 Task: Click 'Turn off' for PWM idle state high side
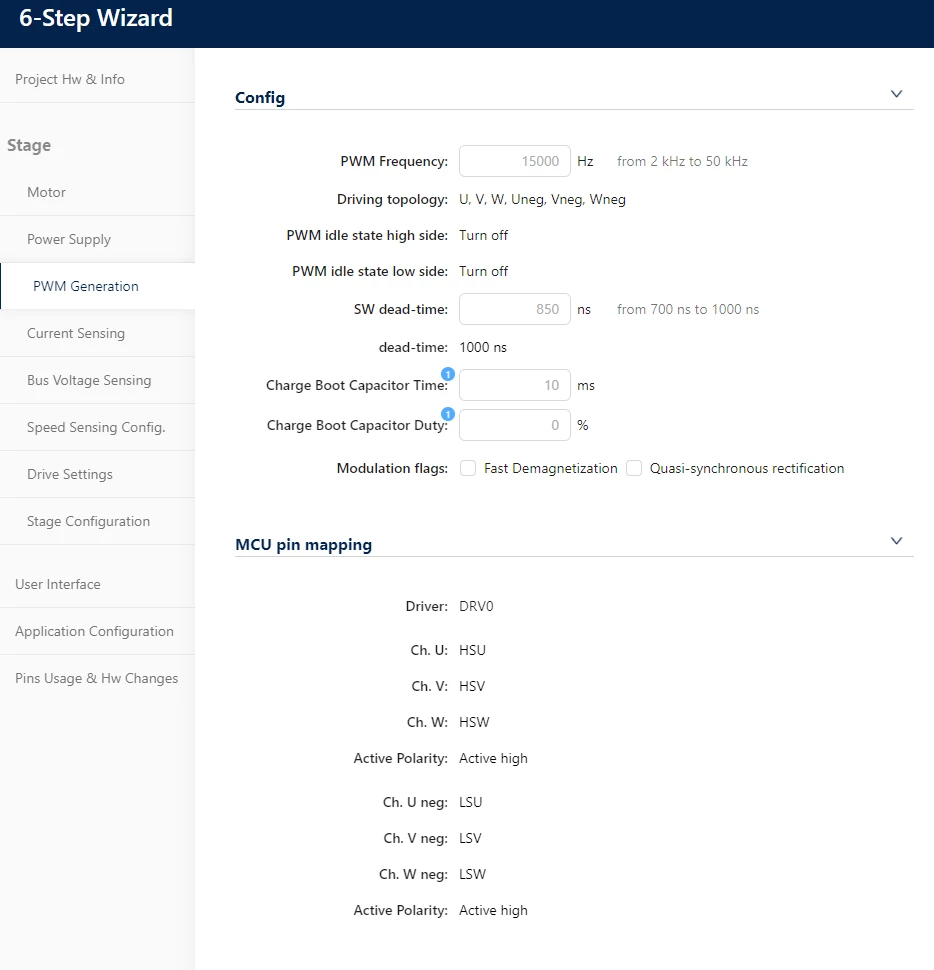tap(483, 236)
